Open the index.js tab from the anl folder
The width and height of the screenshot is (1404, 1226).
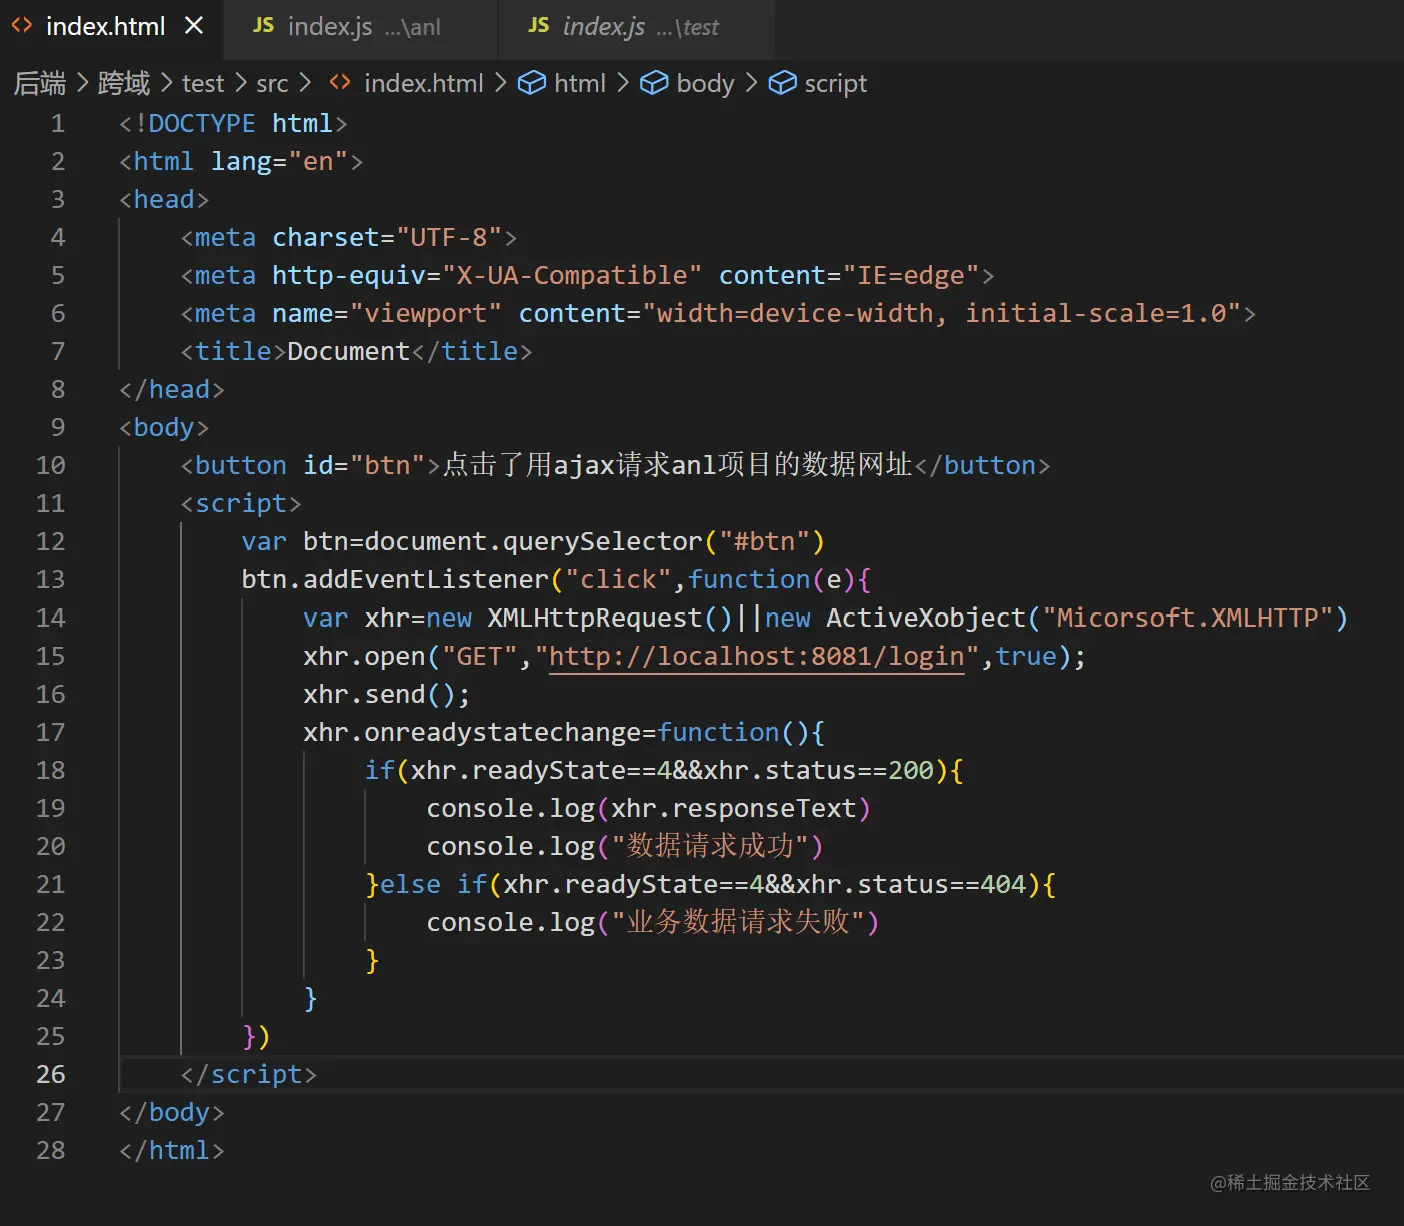coord(359,26)
